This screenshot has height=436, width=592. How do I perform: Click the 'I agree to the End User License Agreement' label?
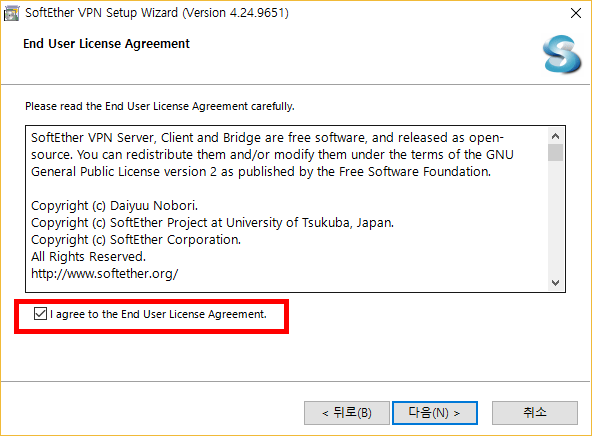click(158, 314)
